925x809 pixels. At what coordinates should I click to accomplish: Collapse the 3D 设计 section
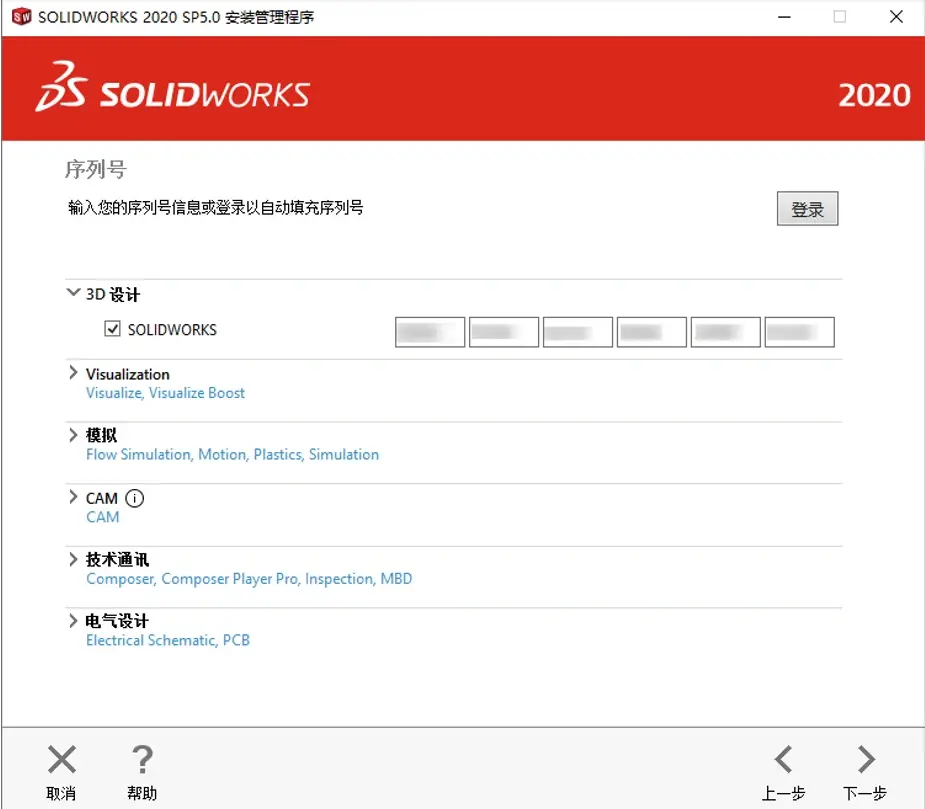pos(73,292)
